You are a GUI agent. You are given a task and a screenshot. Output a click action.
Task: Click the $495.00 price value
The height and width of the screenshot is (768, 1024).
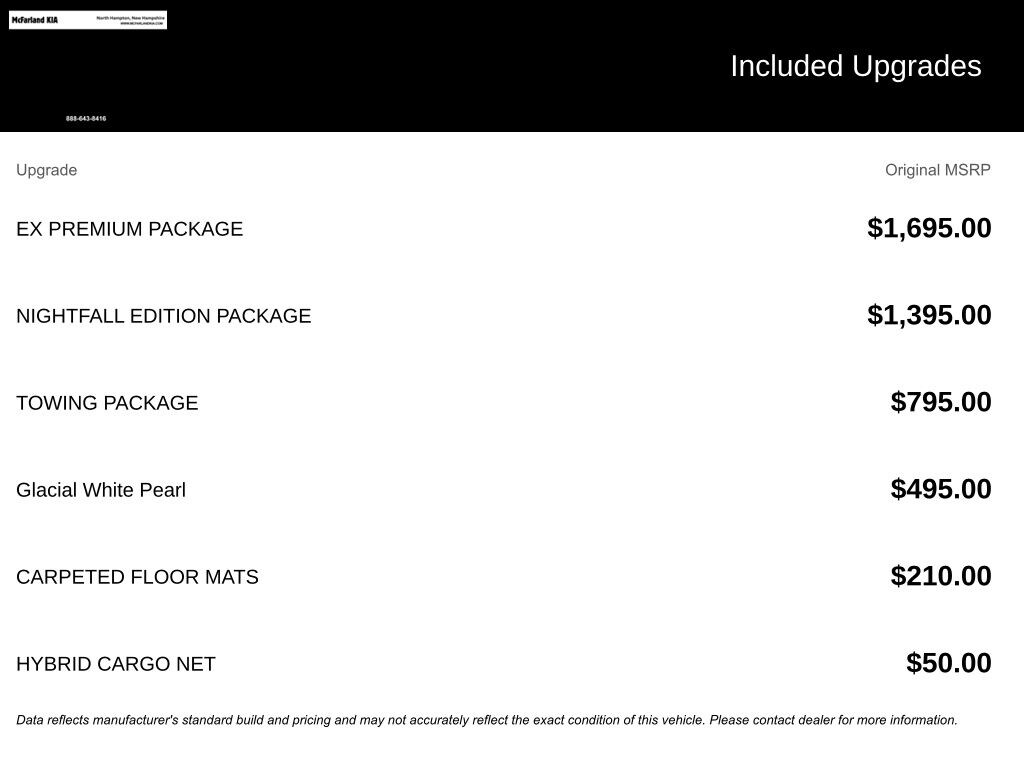coord(940,489)
